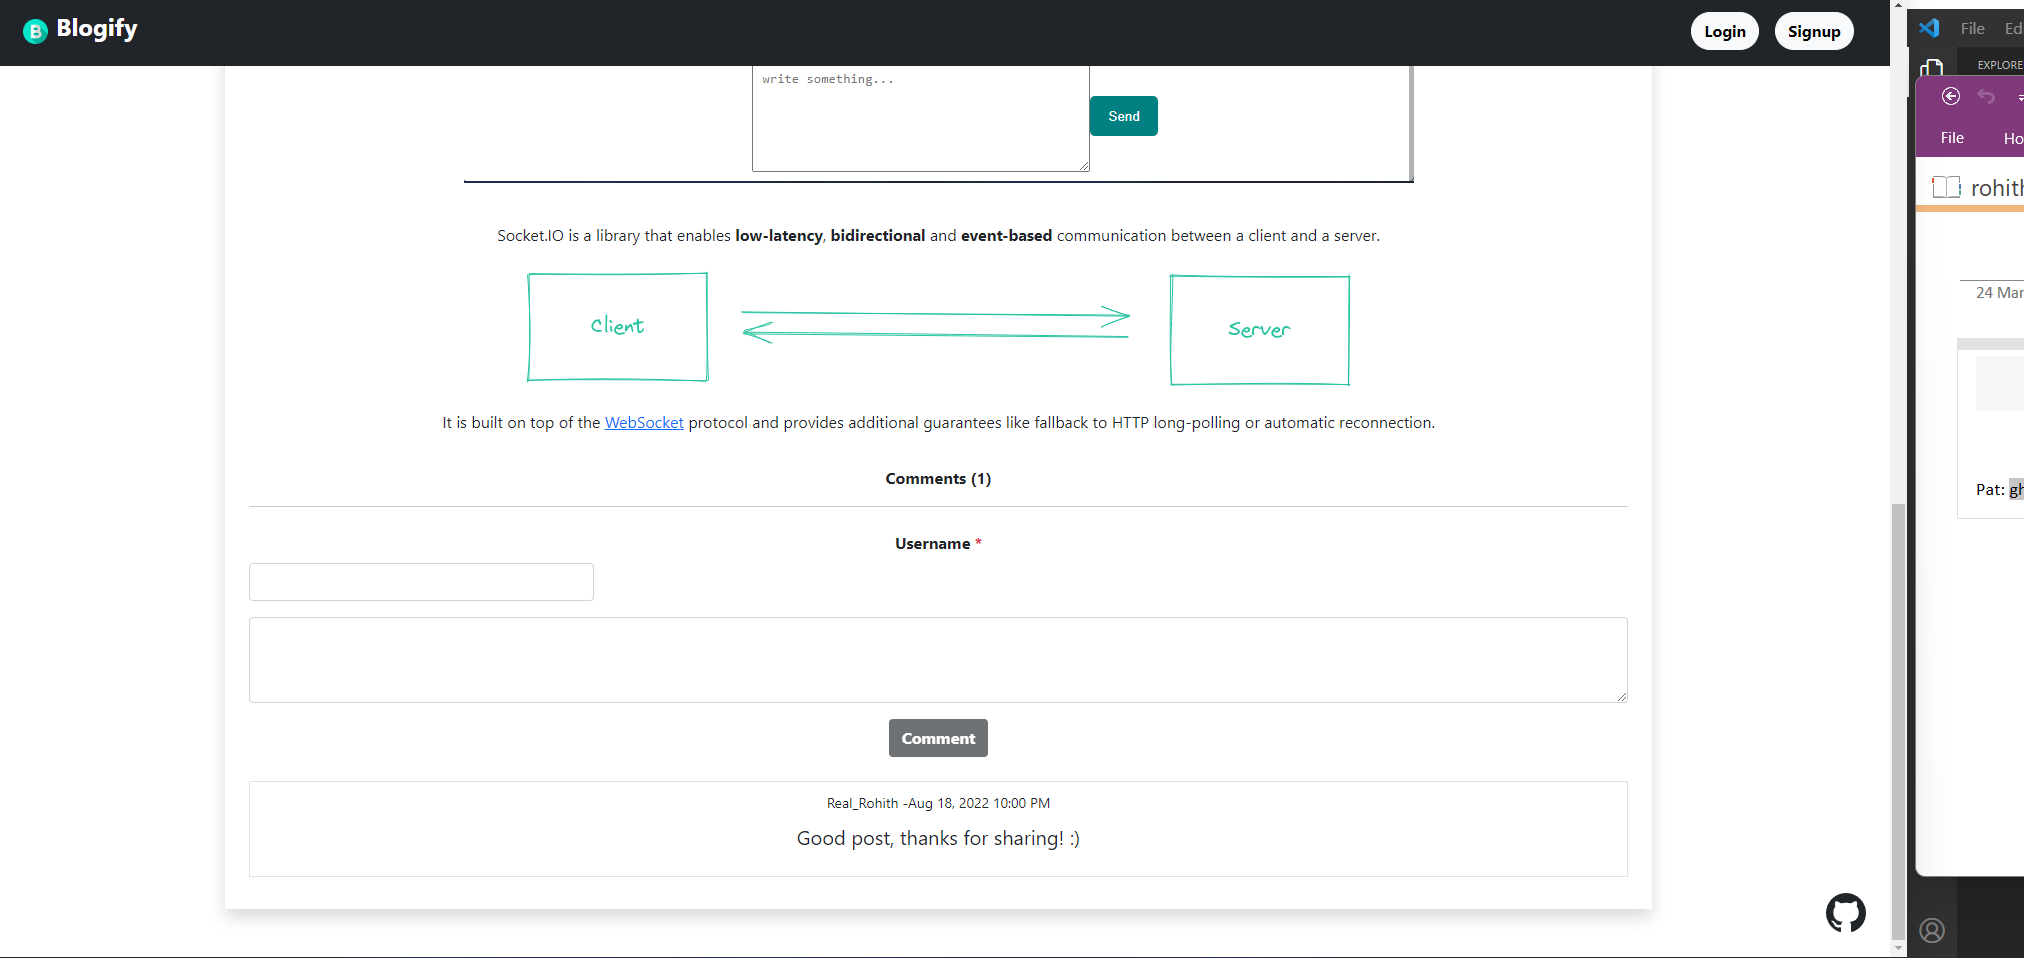
Task: Click the Signup button
Action: click(1814, 31)
